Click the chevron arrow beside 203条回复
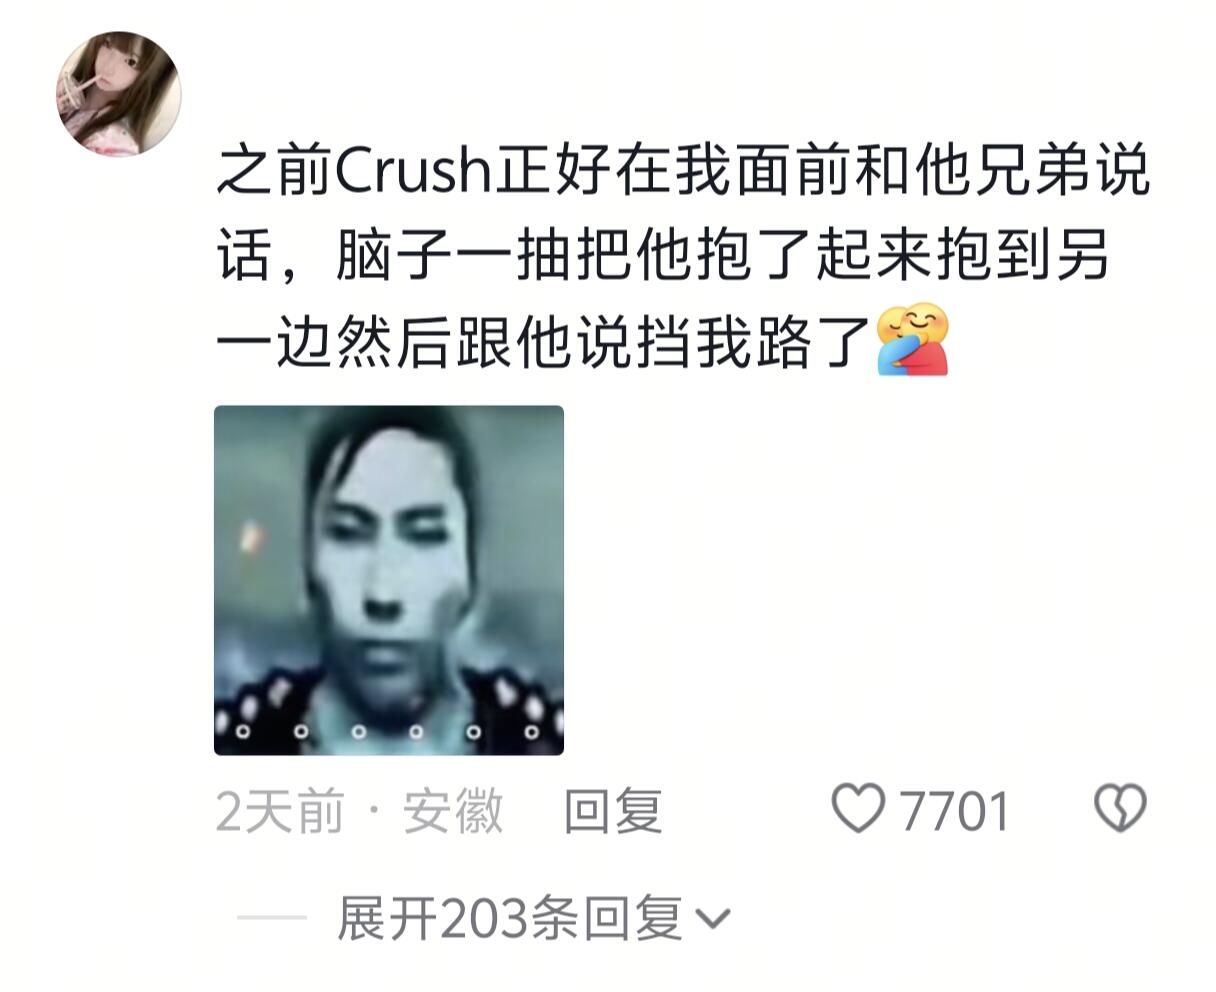 tap(712, 918)
